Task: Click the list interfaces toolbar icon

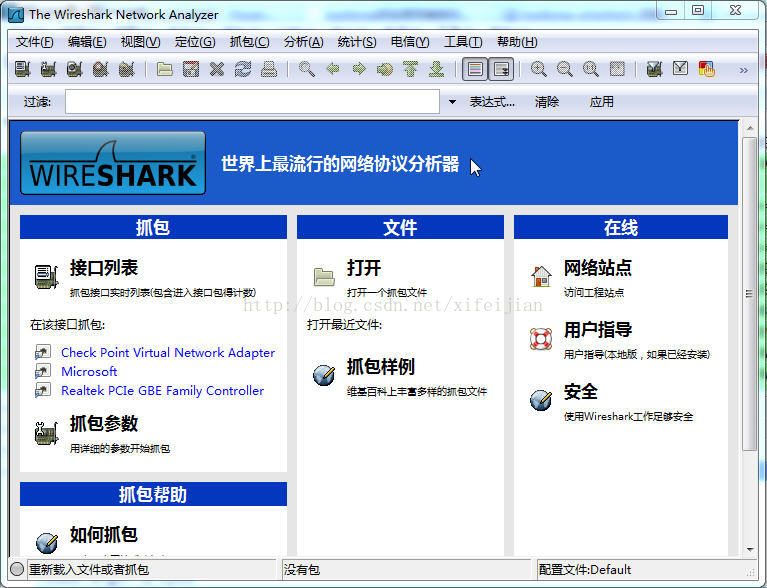Action: click(22, 69)
